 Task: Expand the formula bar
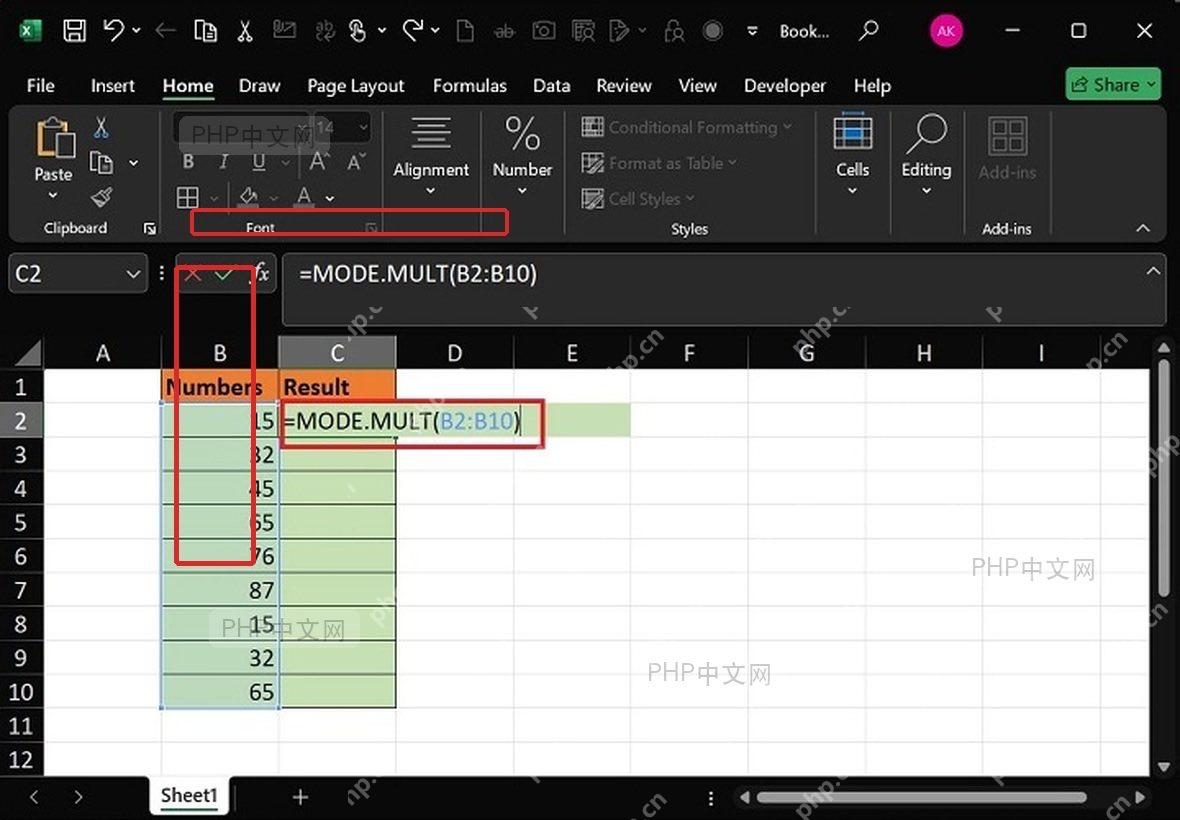[1153, 271]
